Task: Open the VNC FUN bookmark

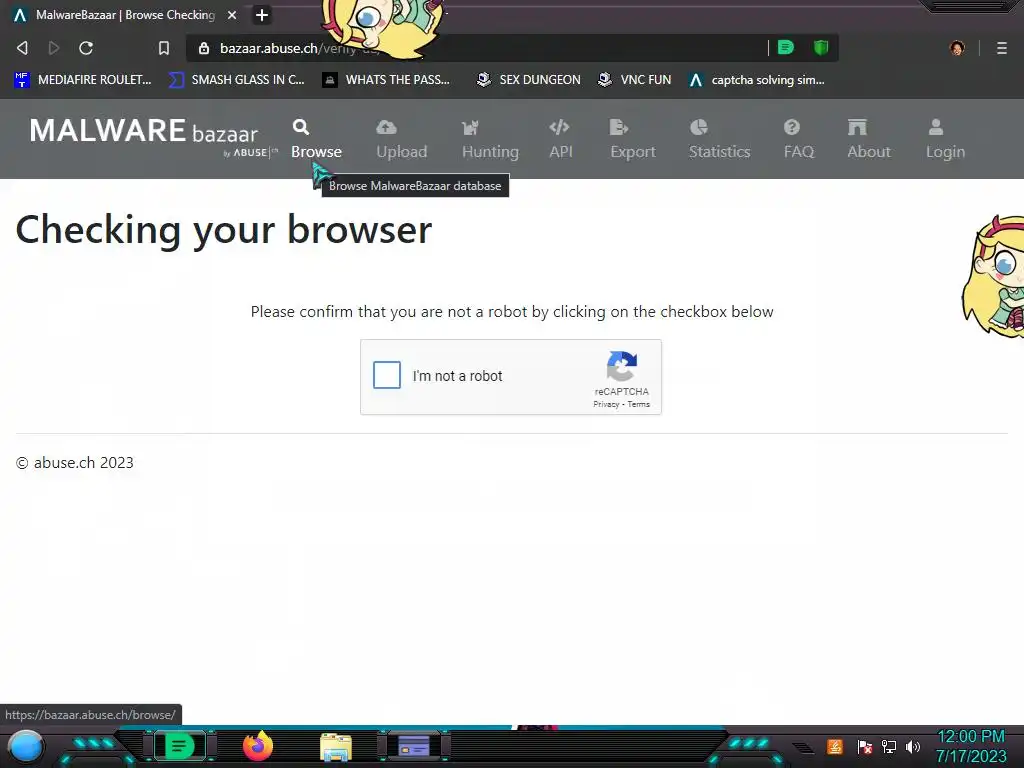Action: (x=635, y=80)
